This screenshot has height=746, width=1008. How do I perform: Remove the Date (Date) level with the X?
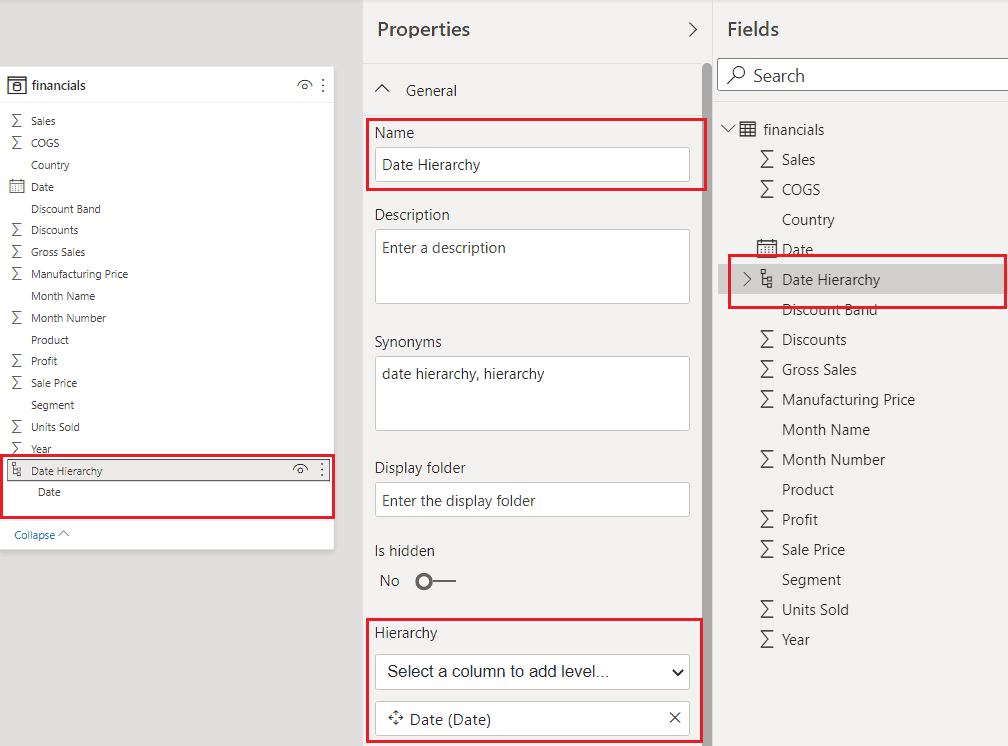(x=675, y=718)
